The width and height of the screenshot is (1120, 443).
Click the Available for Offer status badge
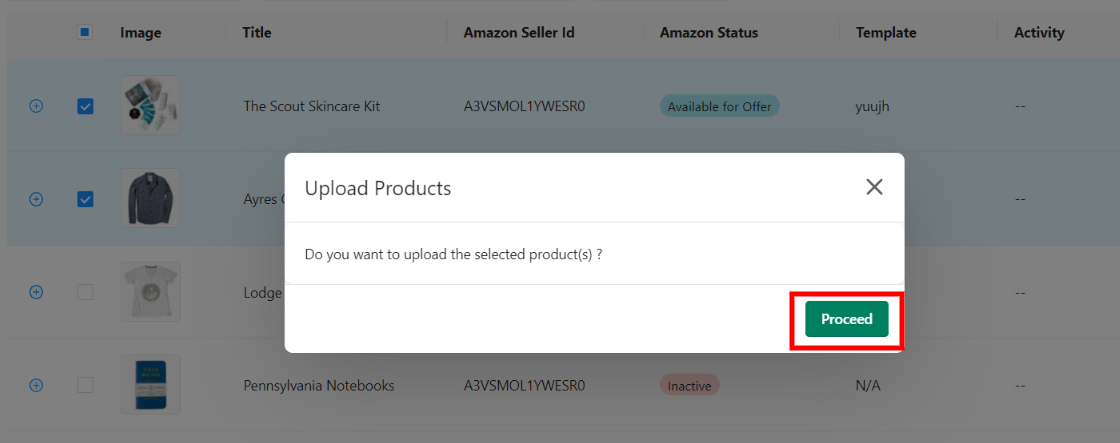(x=719, y=106)
